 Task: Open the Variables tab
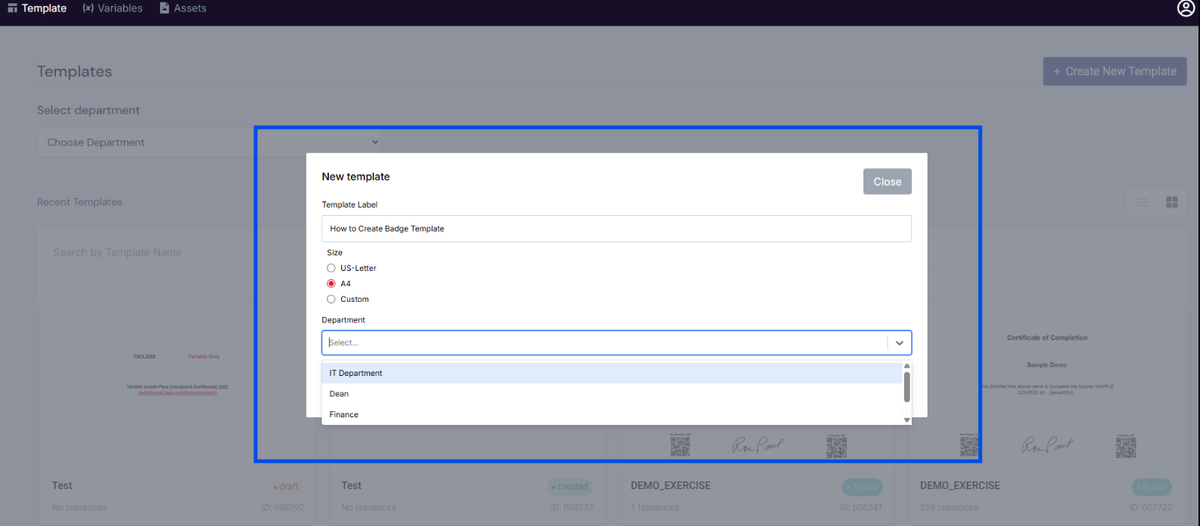(x=112, y=8)
